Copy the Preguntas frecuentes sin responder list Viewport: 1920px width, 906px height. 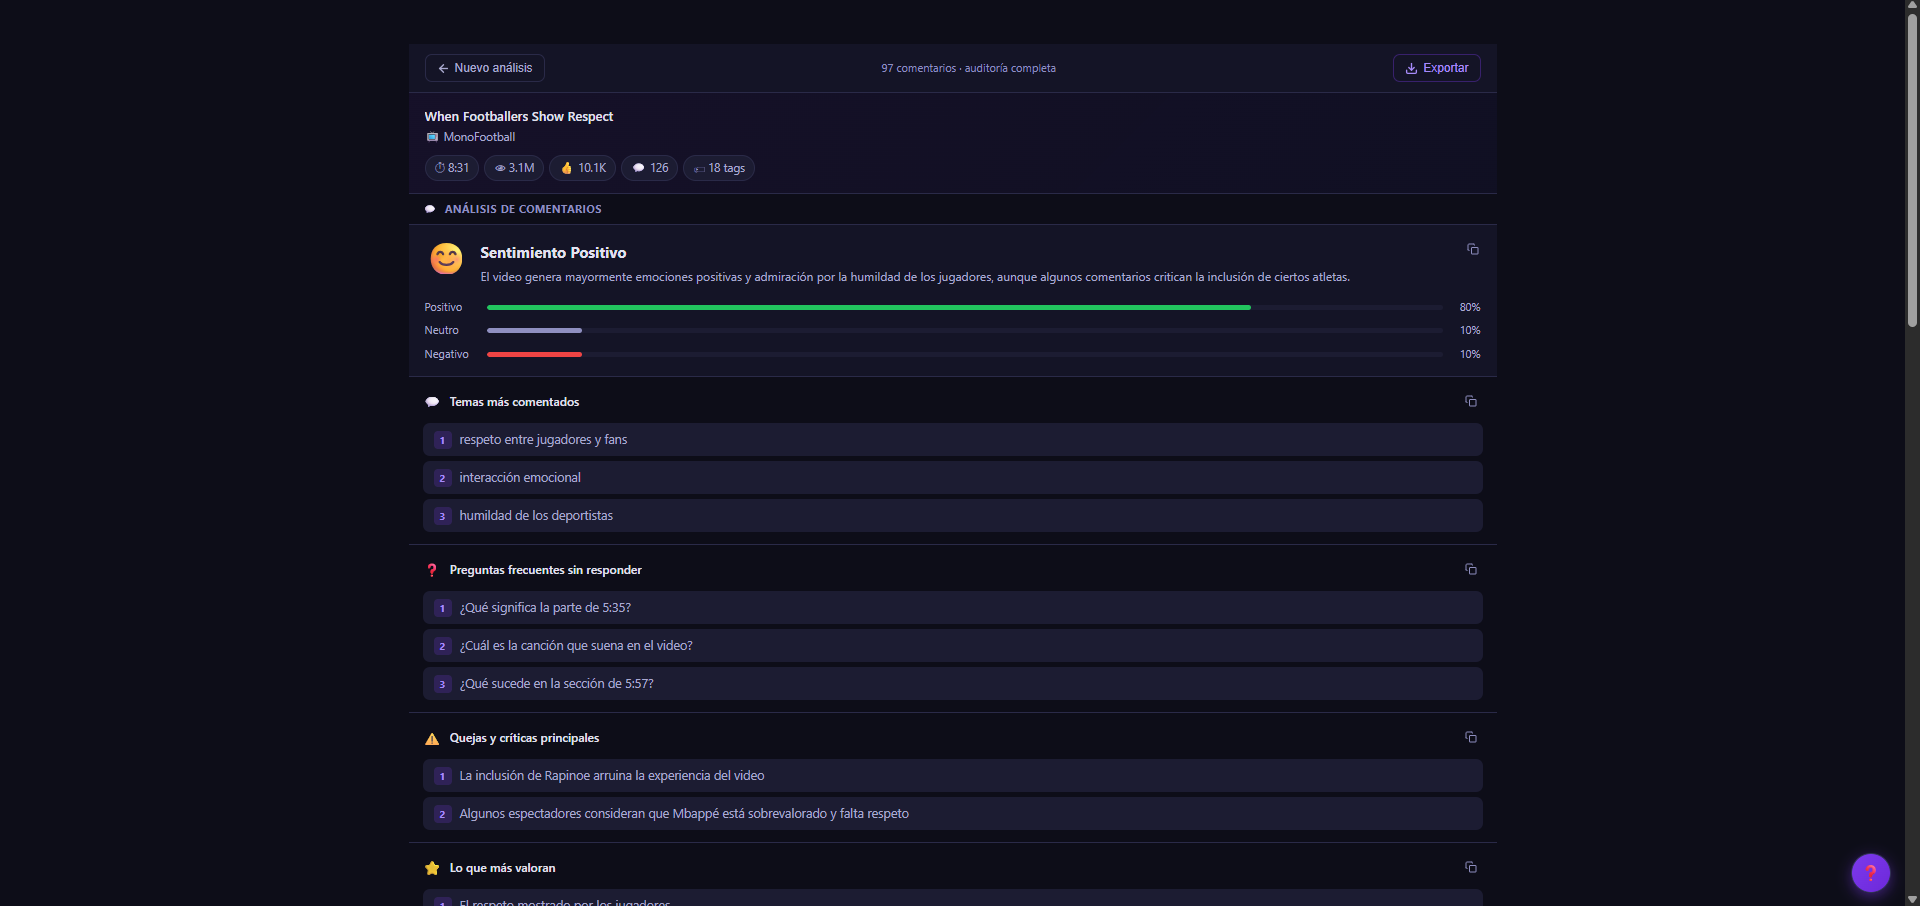point(1471,569)
